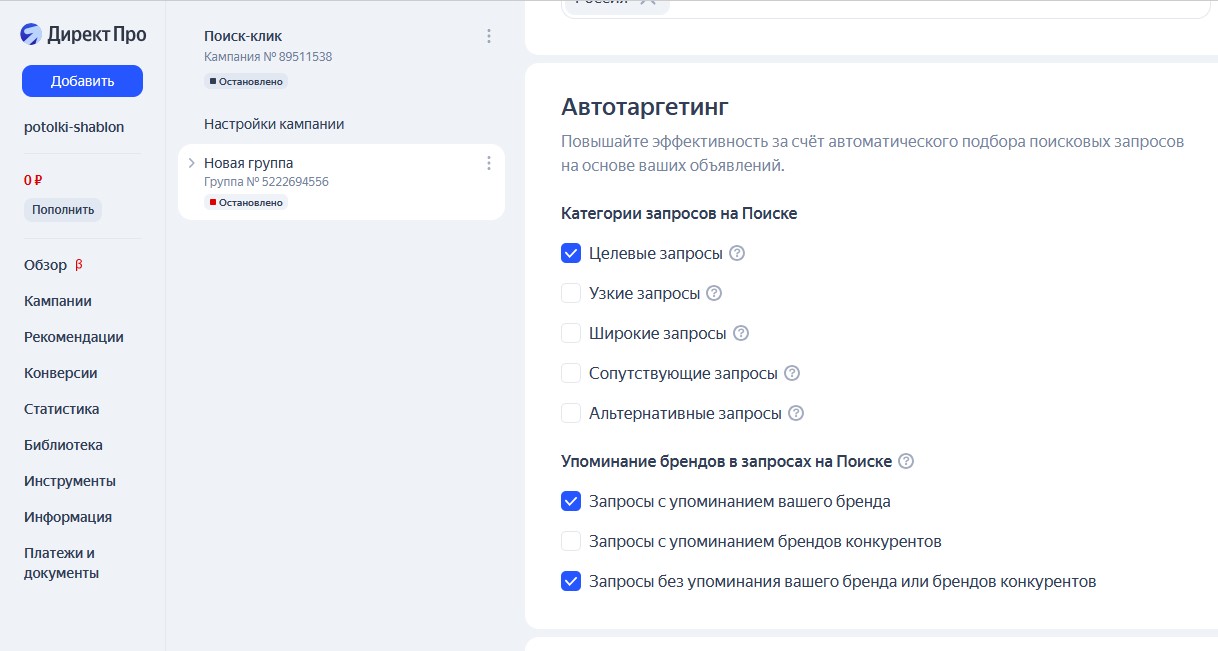The image size is (1218, 651).
Task: Open help icon next to Альтернативные запросы
Action: [x=796, y=414]
